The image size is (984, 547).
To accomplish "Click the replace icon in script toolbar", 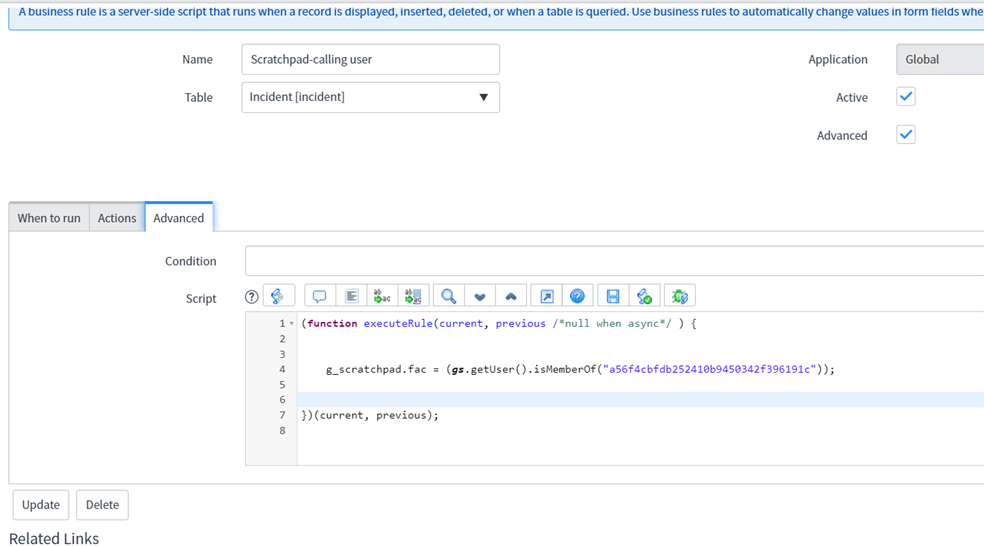I will click(x=382, y=296).
